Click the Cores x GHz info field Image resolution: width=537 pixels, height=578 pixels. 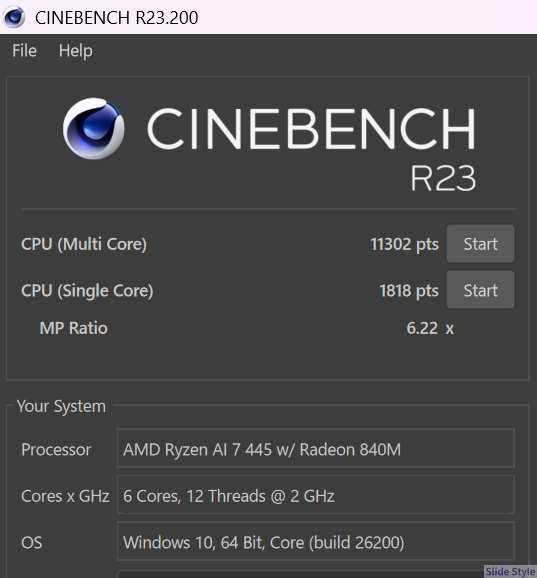(x=315, y=495)
